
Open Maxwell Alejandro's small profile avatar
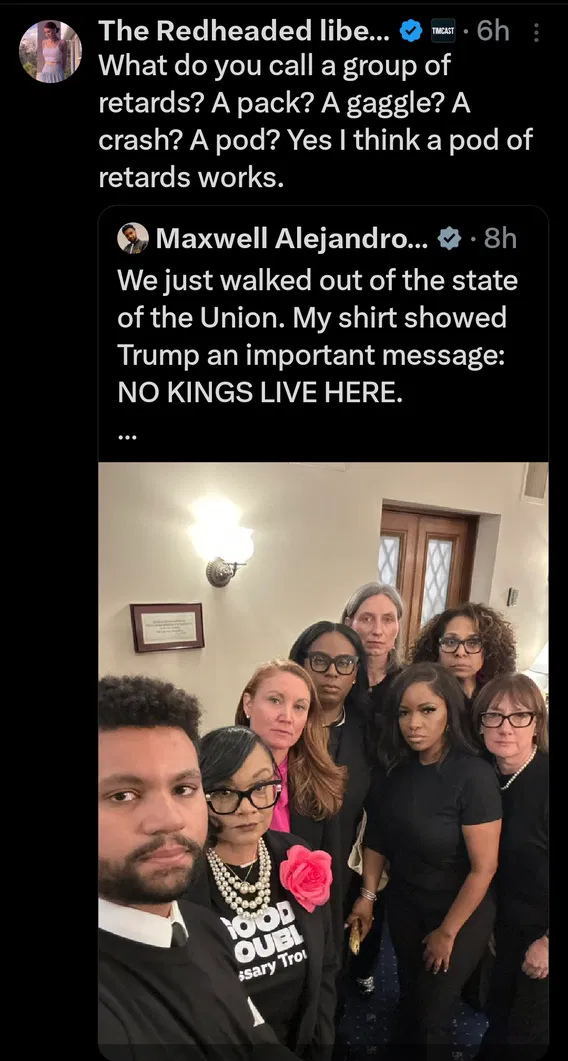tap(133, 238)
